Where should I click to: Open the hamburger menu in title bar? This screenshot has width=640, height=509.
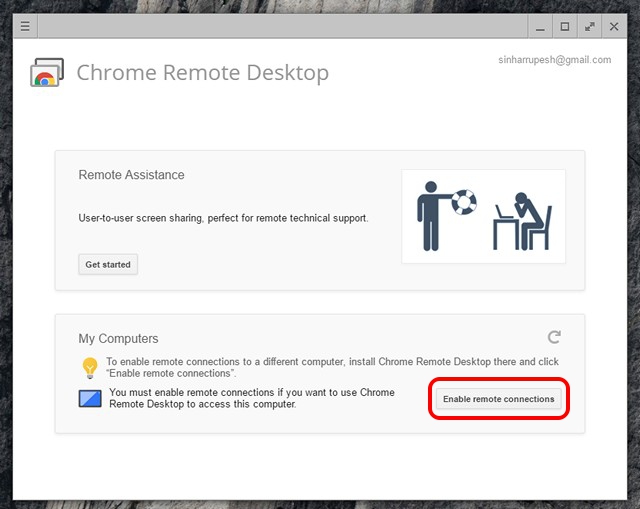pos(25,27)
